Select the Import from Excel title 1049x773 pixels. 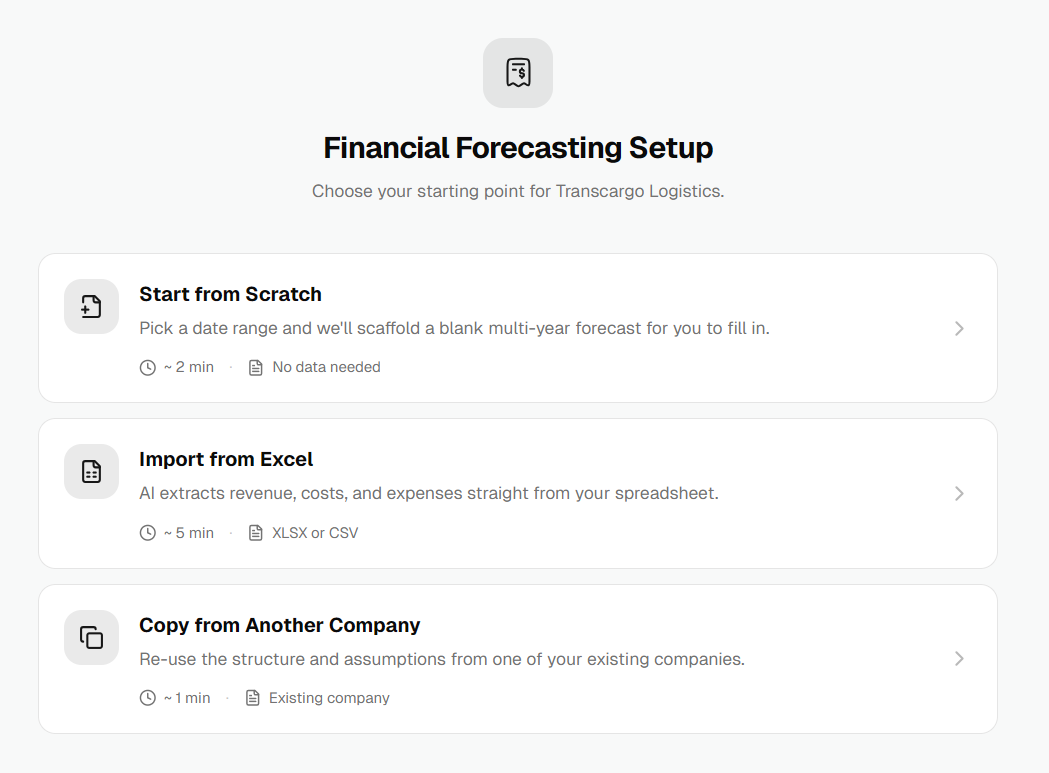tap(226, 459)
